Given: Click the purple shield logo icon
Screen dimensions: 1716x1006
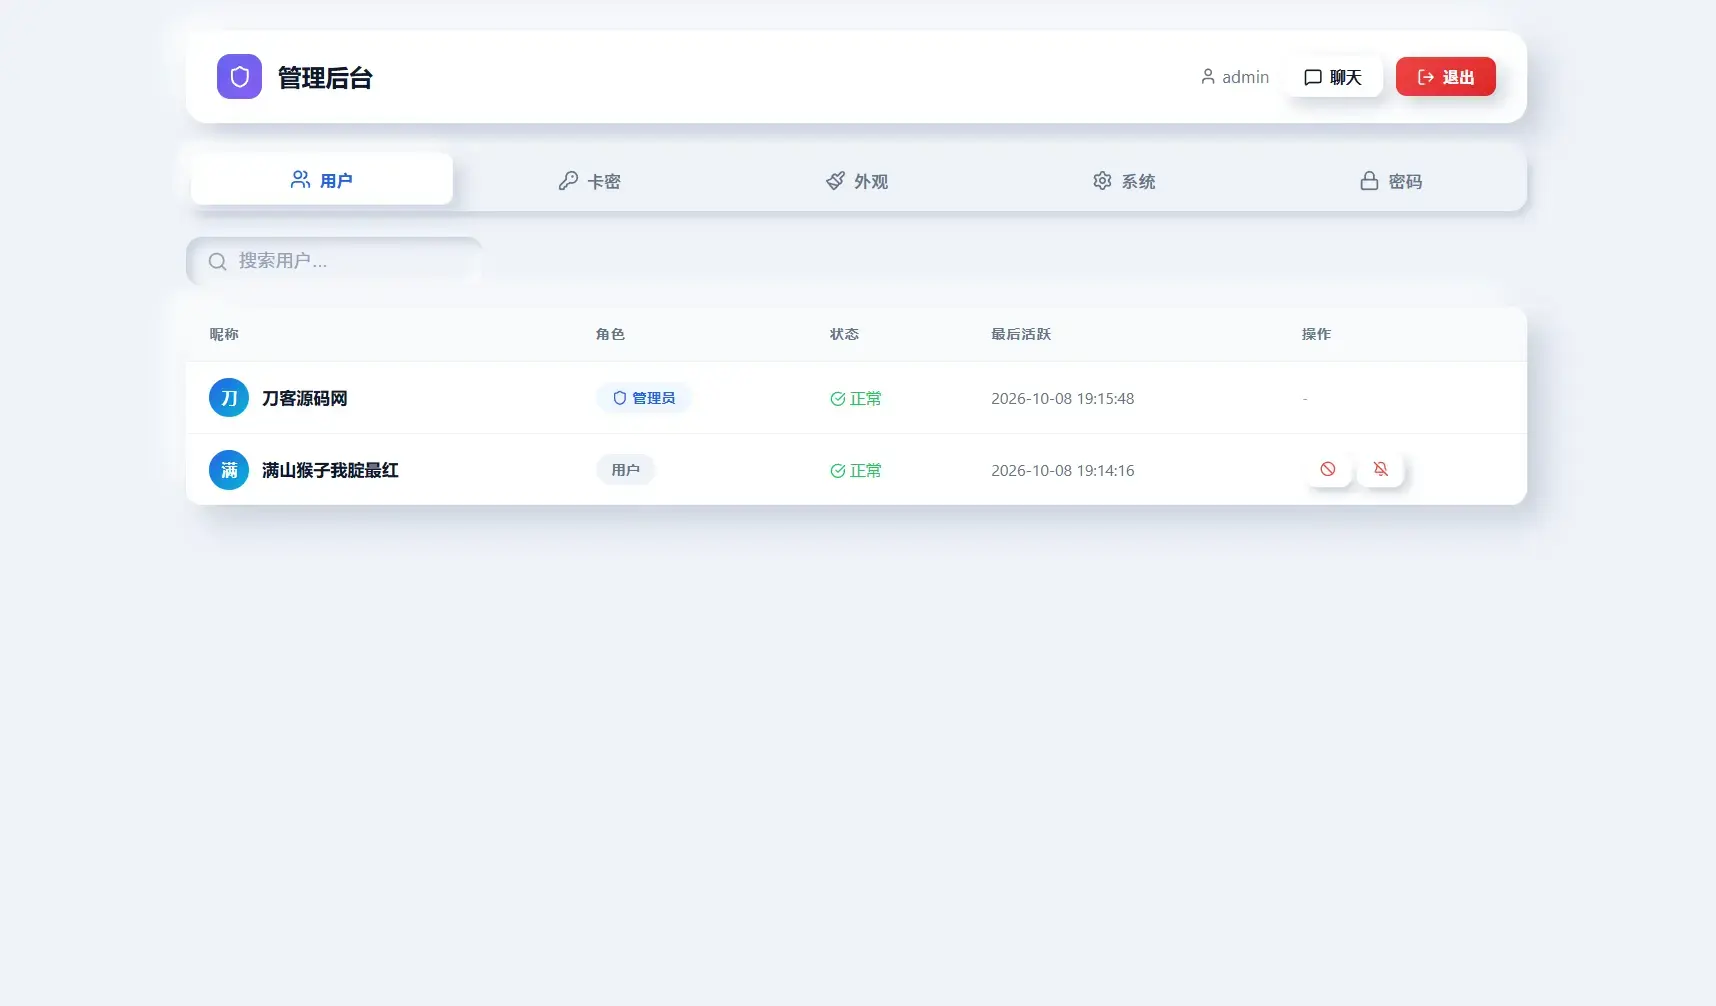Looking at the screenshot, I should coord(239,77).
